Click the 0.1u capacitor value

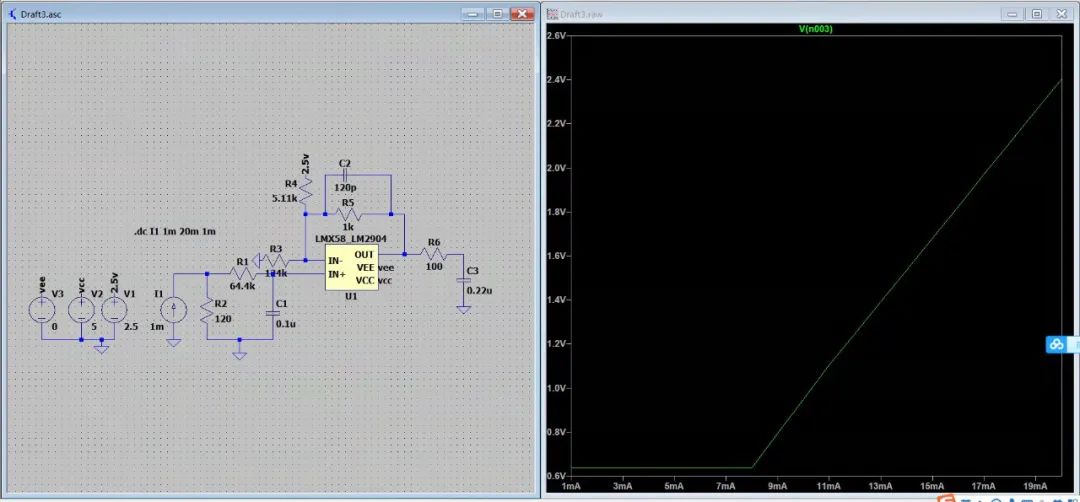[285, 324]
